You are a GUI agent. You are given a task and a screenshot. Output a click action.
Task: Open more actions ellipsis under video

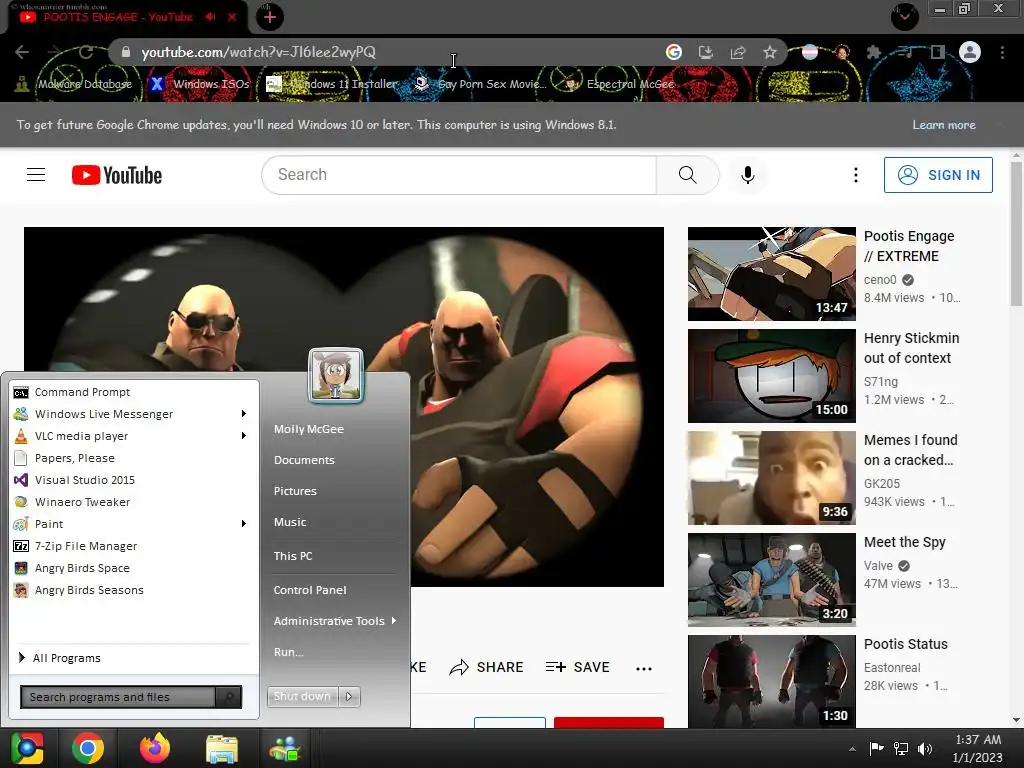pyautogui.click(x=644, y=668)
